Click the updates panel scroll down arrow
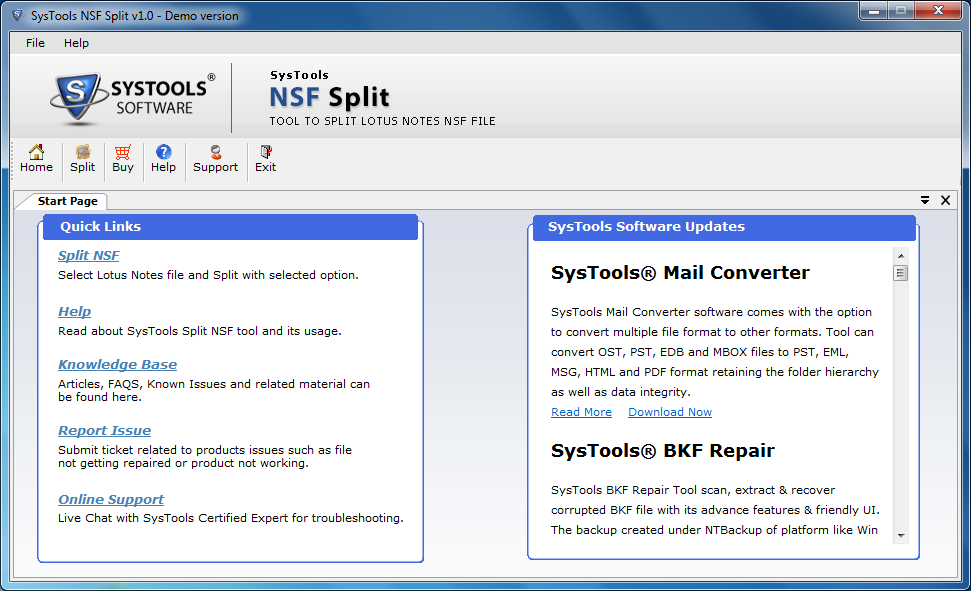Screen dimensions: 971x591 point(901,536)
